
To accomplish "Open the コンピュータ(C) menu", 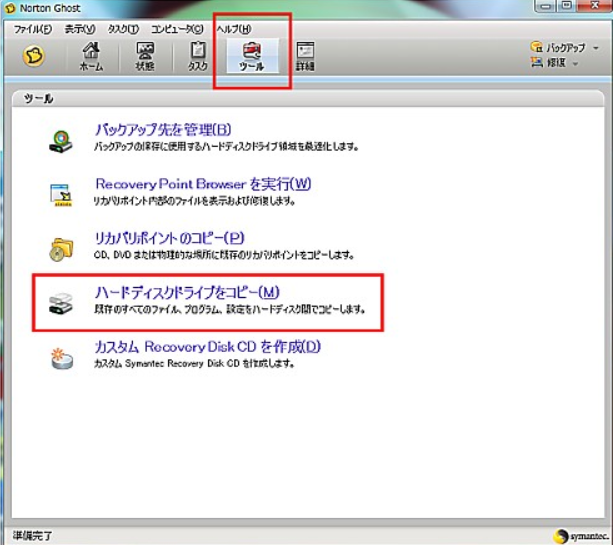I will 177,29.
